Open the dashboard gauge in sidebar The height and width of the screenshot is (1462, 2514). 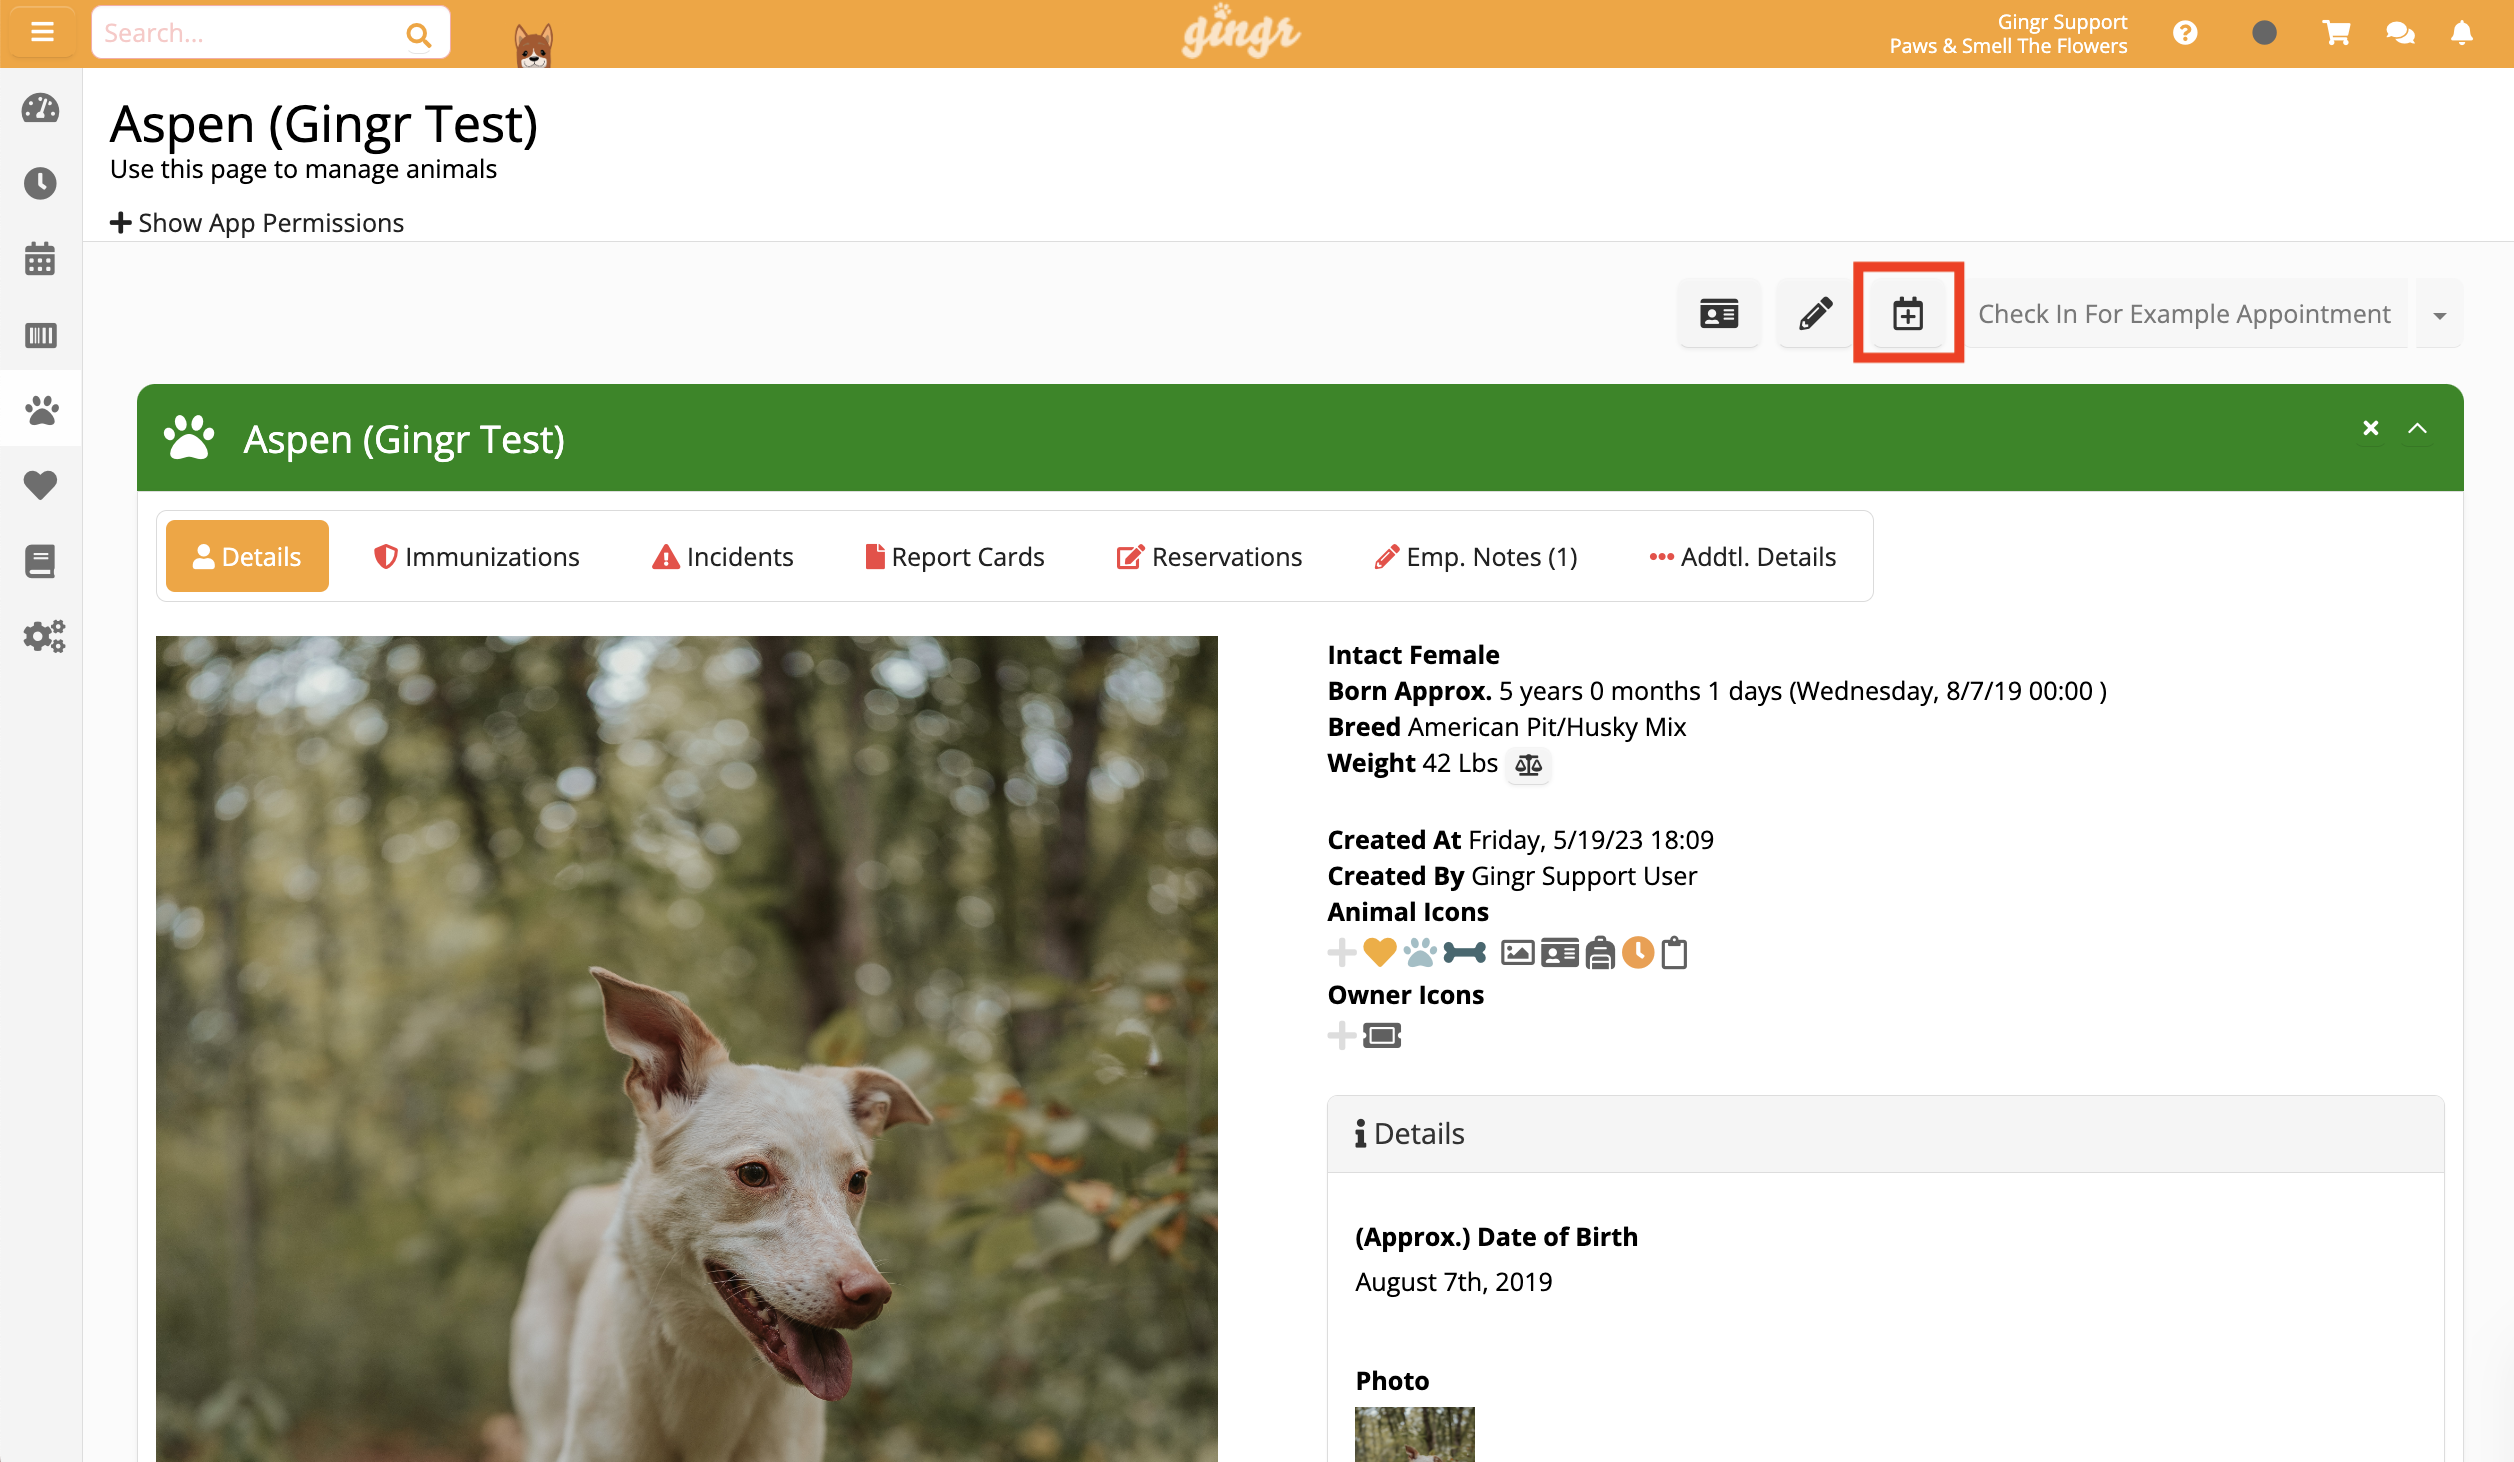[x=41, y=108]
